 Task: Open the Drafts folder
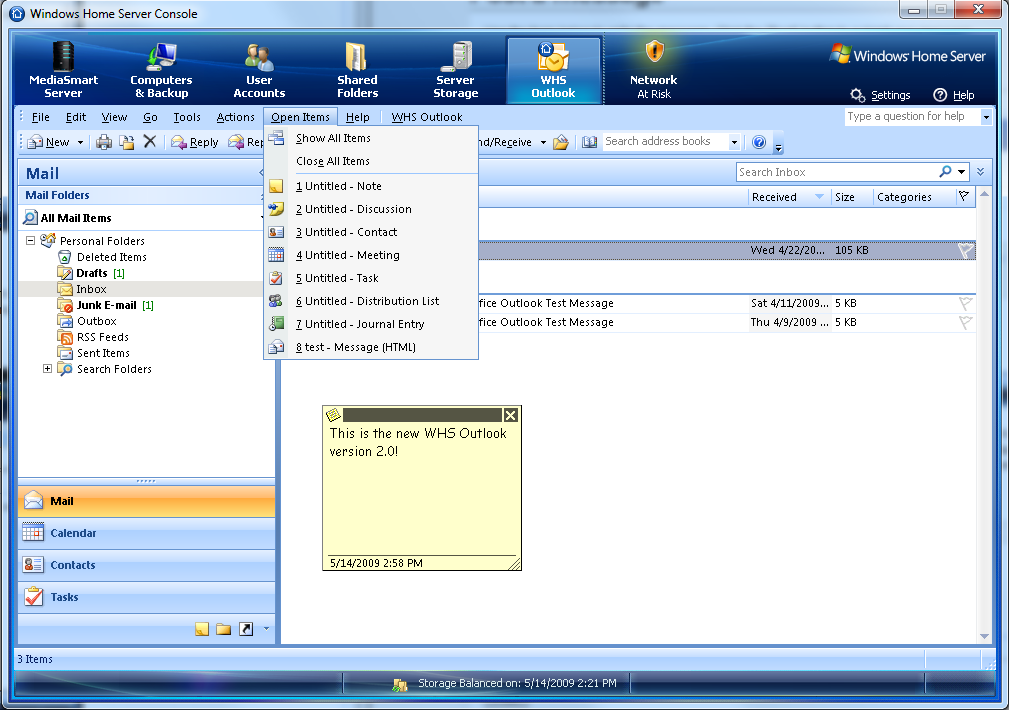[x=91, y=273]
